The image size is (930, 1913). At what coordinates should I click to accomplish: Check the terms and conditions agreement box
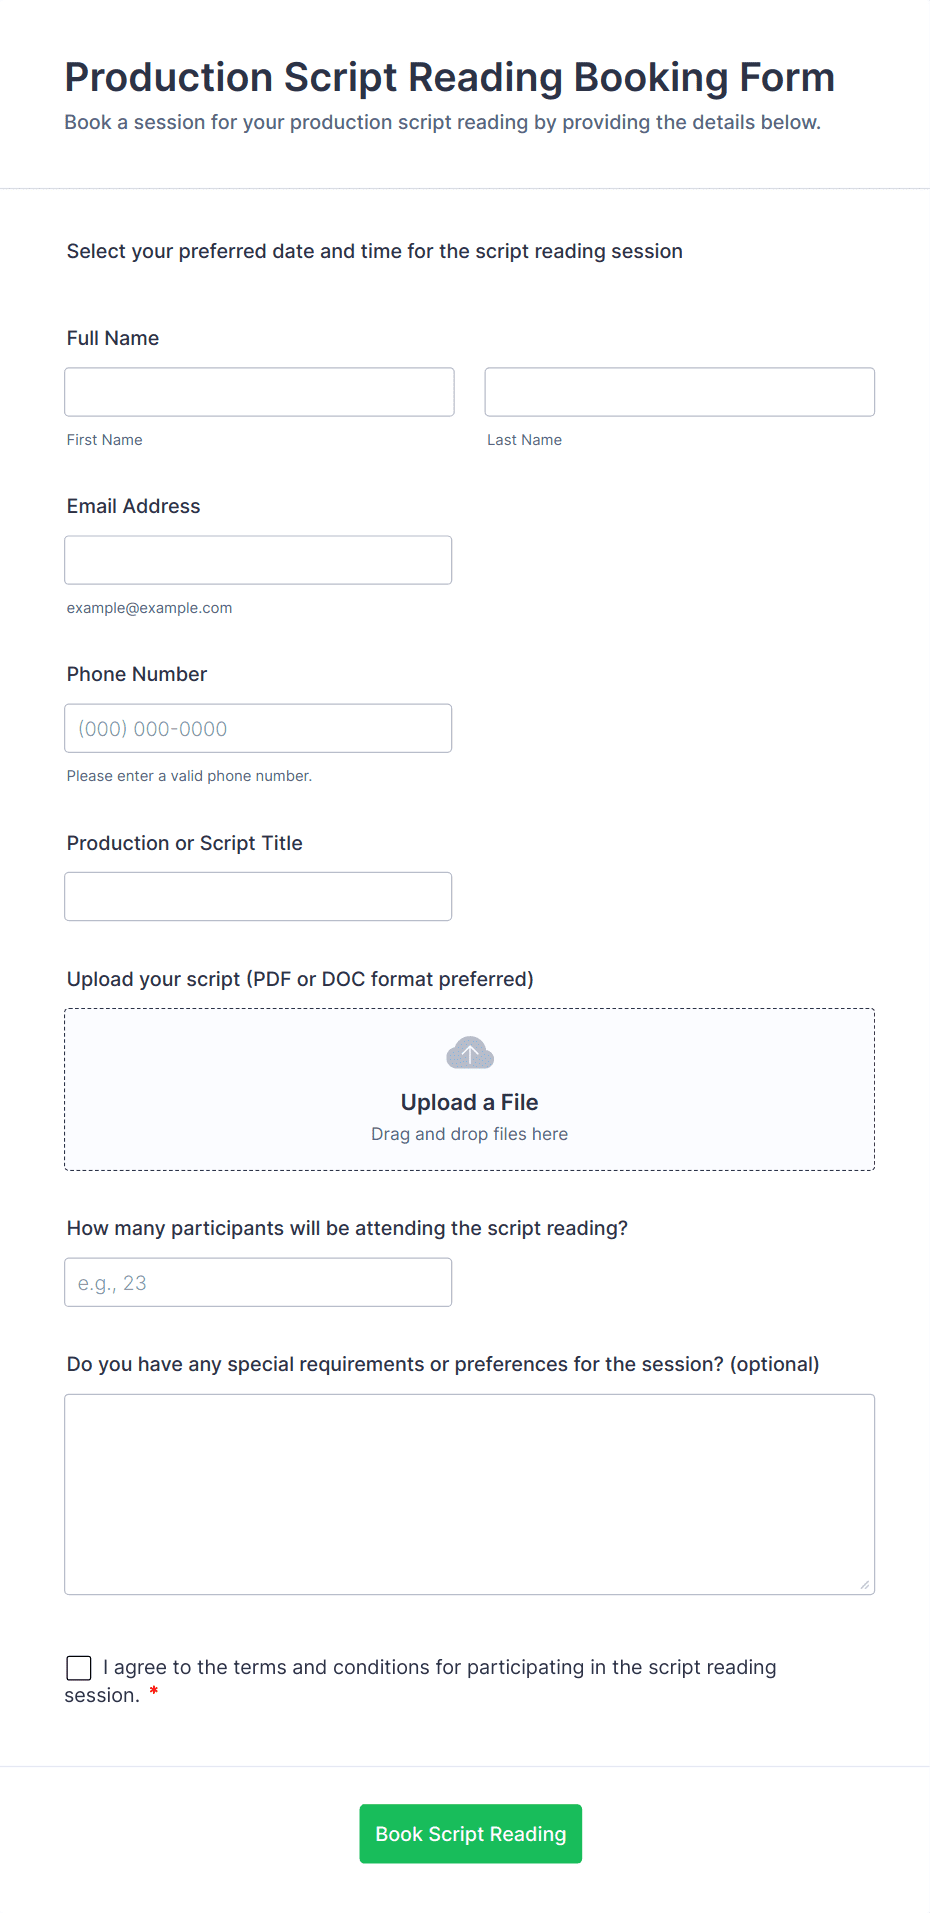coord(79,1667)
